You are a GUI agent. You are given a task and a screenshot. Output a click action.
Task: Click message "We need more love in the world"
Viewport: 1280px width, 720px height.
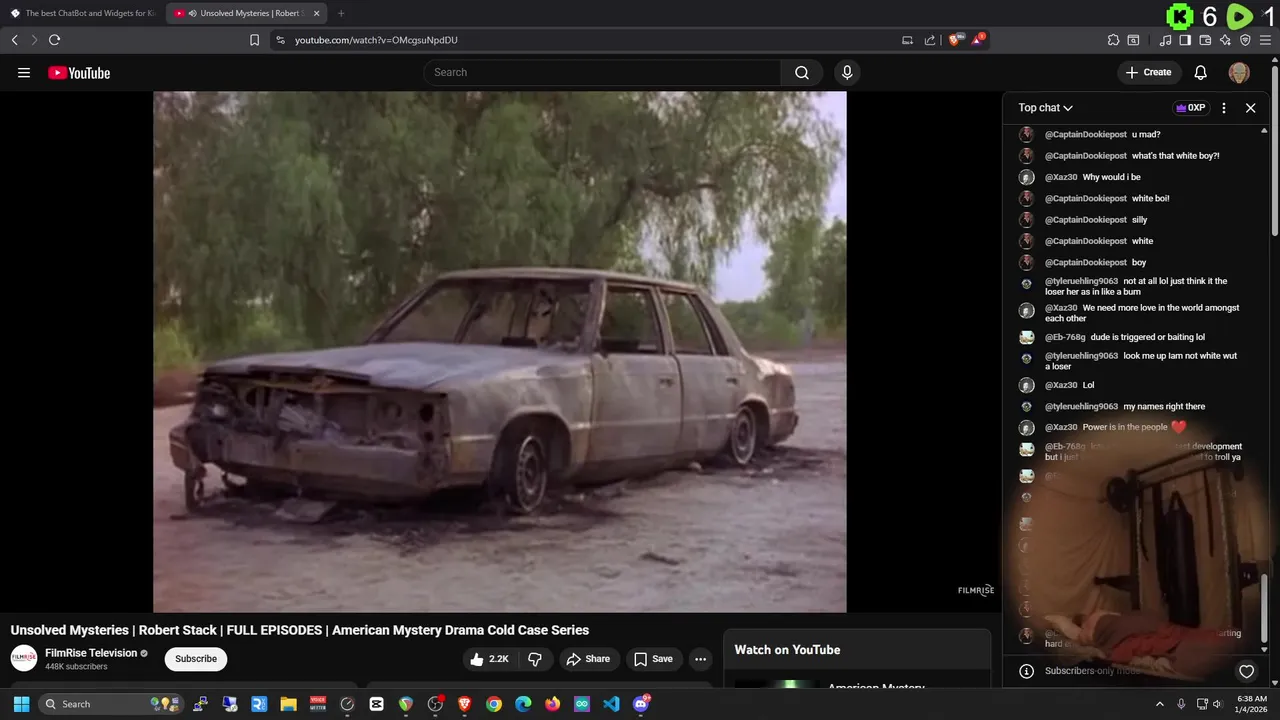1142,313
